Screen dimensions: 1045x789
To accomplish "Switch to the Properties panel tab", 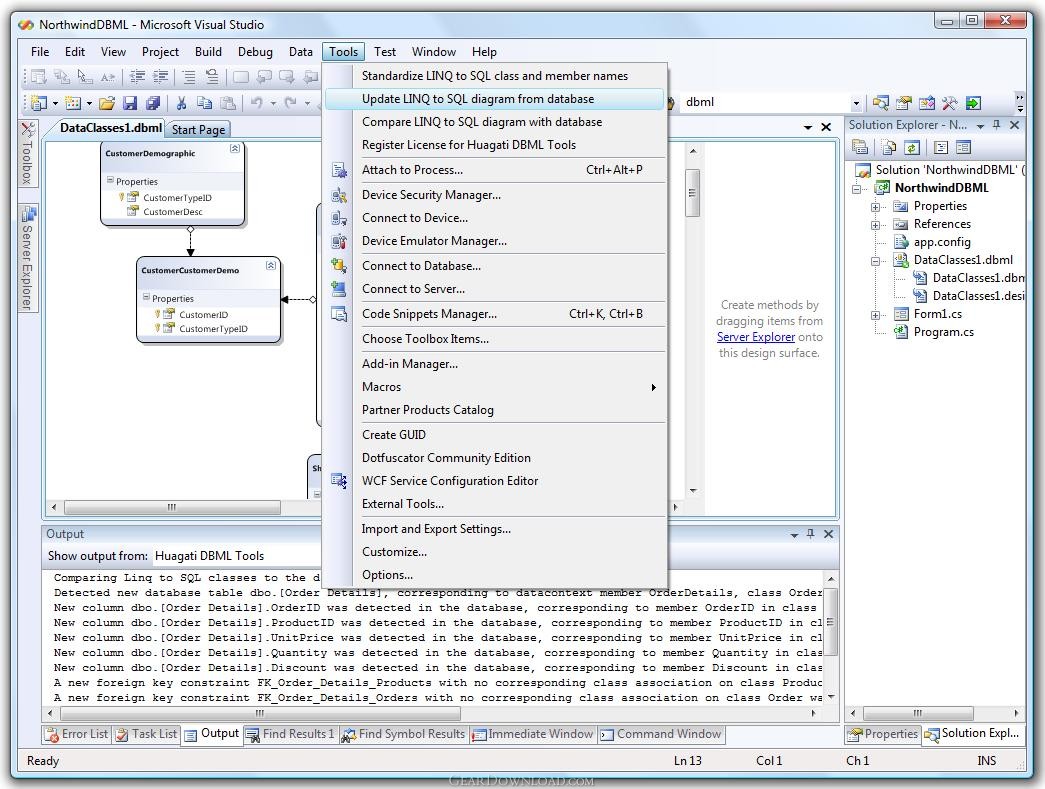I will point(883,734).
